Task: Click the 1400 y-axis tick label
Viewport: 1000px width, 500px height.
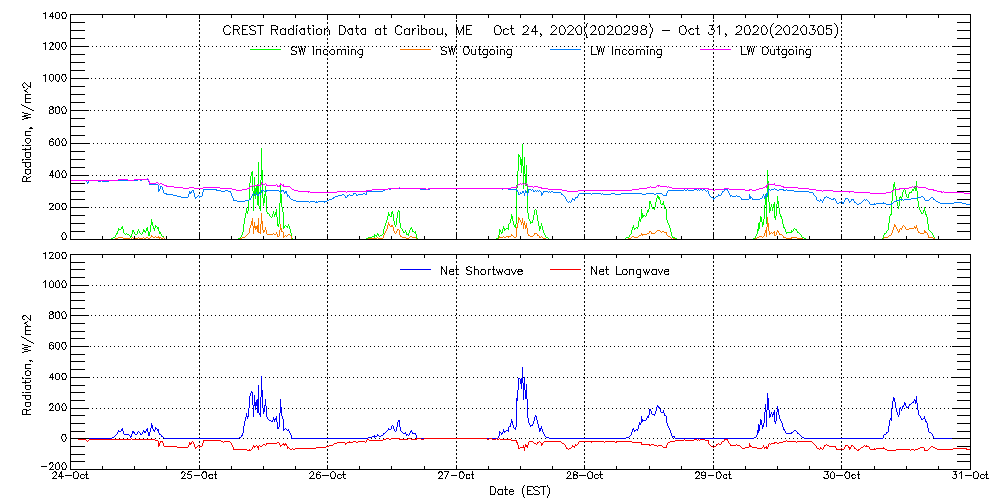Action: [x=55, y=18]
